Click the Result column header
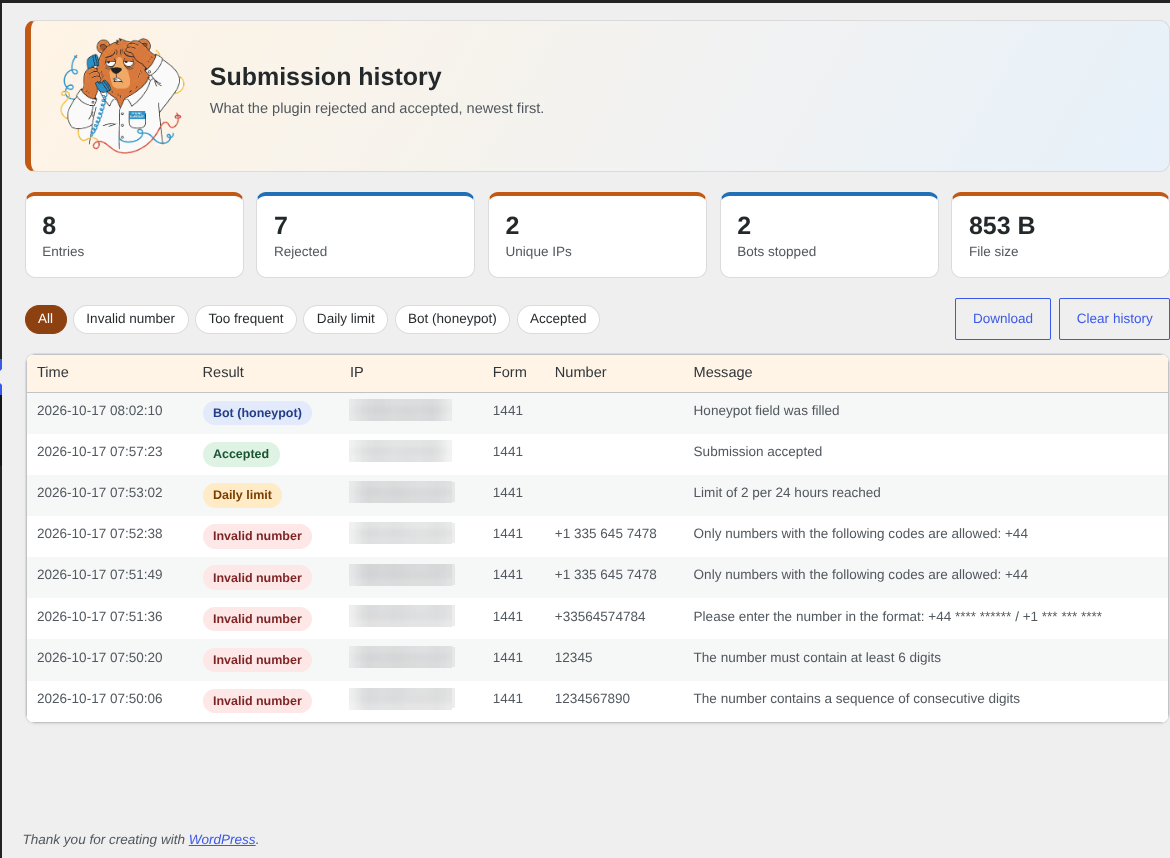 [x=223, y=372]
